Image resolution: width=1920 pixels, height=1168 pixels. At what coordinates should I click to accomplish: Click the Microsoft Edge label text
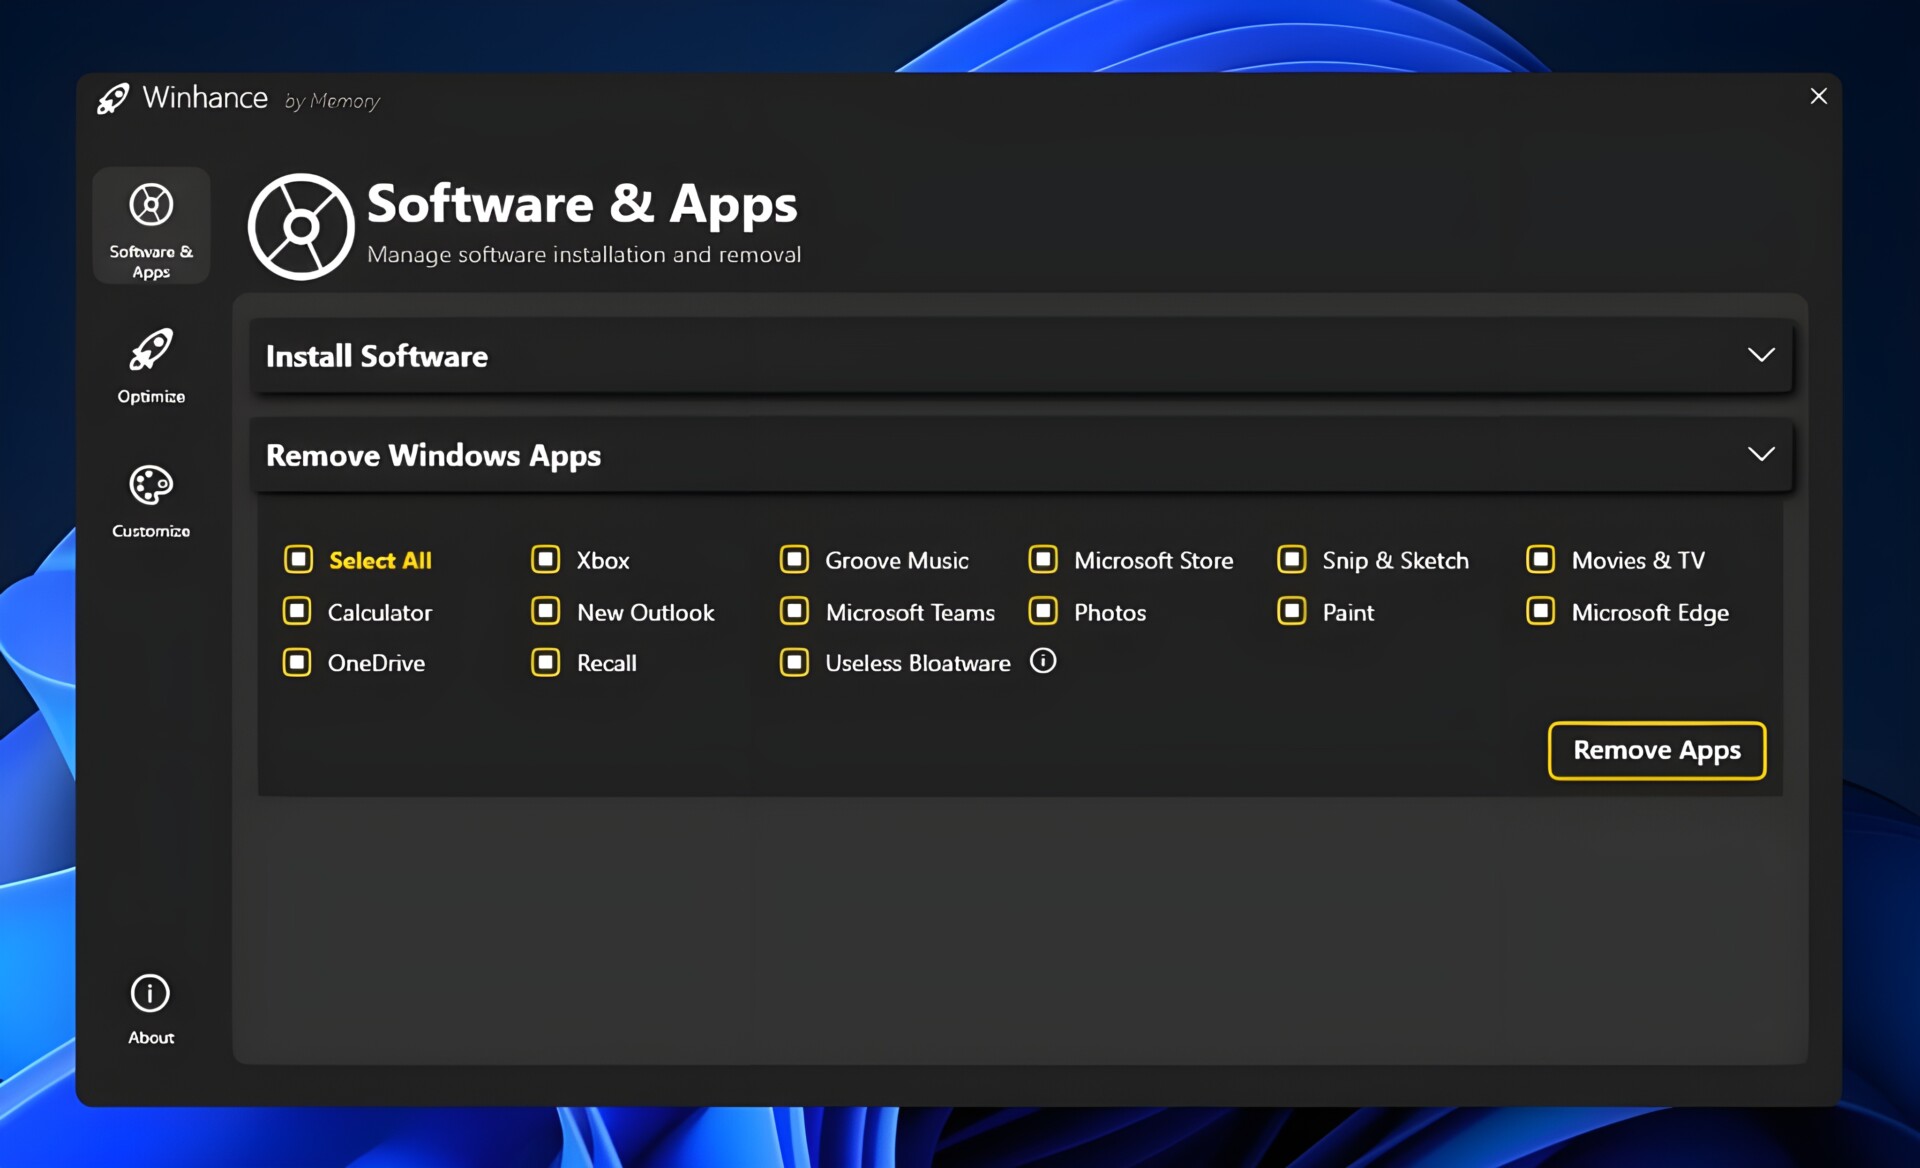tap(1650, 613)
